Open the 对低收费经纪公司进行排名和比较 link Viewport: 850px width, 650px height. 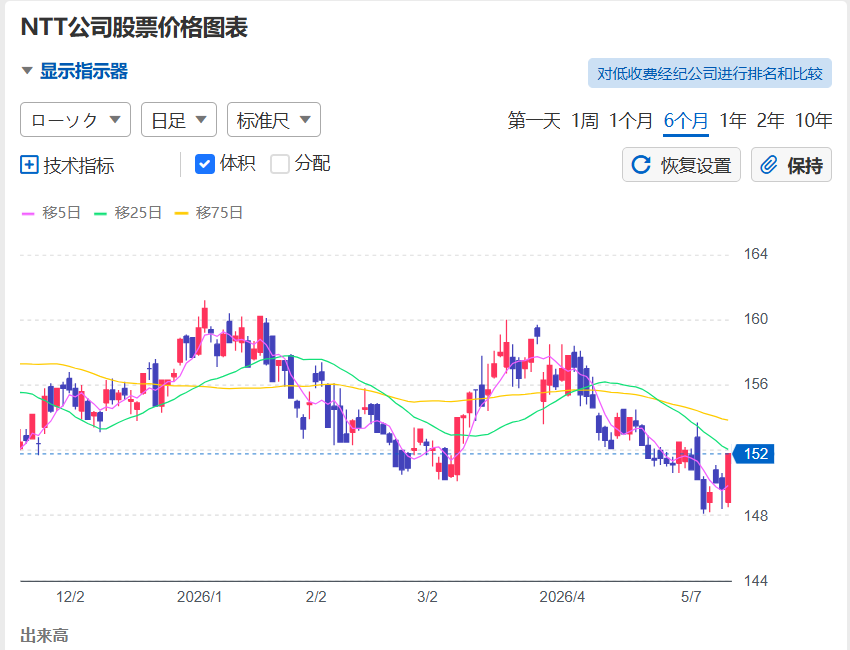[710, 73]
